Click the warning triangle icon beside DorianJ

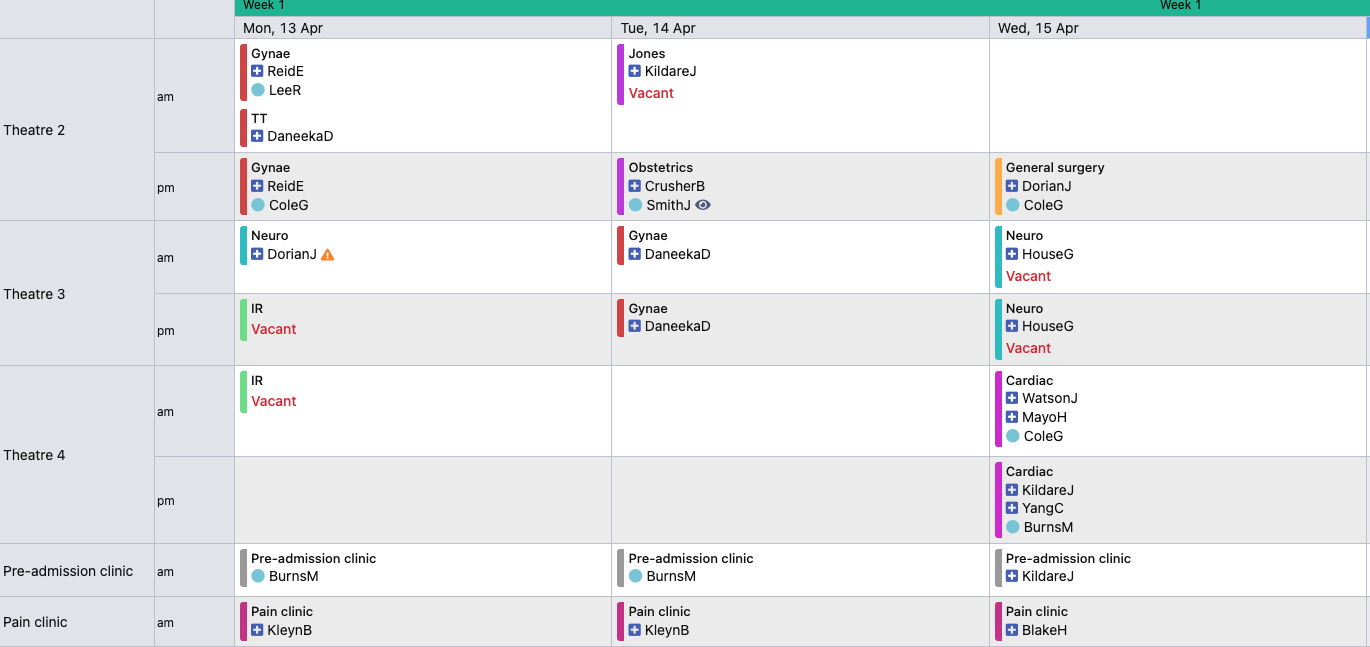coord(328,255)
